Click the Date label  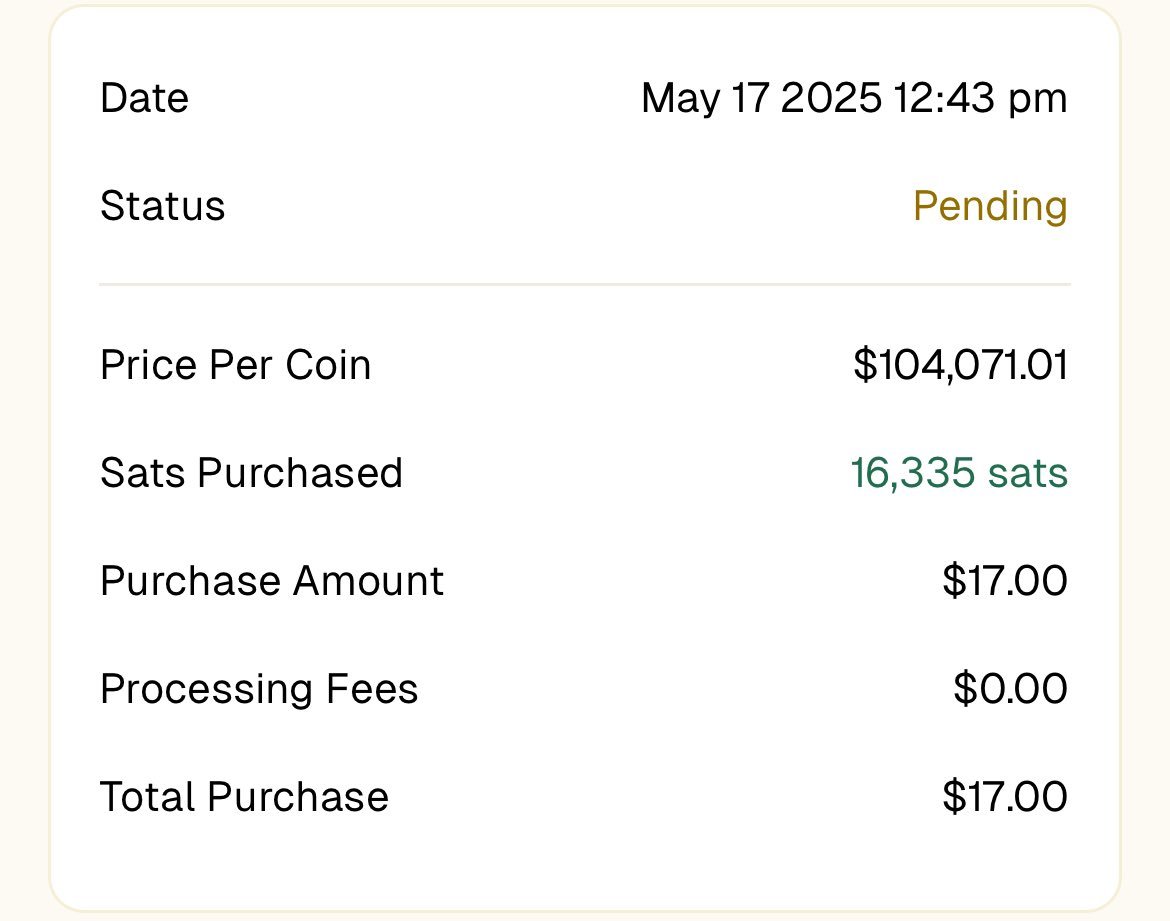click(144, 98)
